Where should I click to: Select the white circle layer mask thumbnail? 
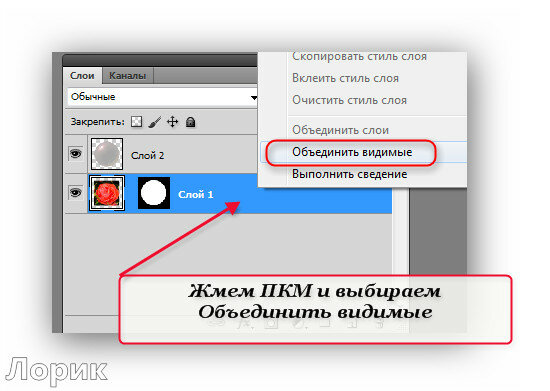pyautogui.click(x=154, y=193)
